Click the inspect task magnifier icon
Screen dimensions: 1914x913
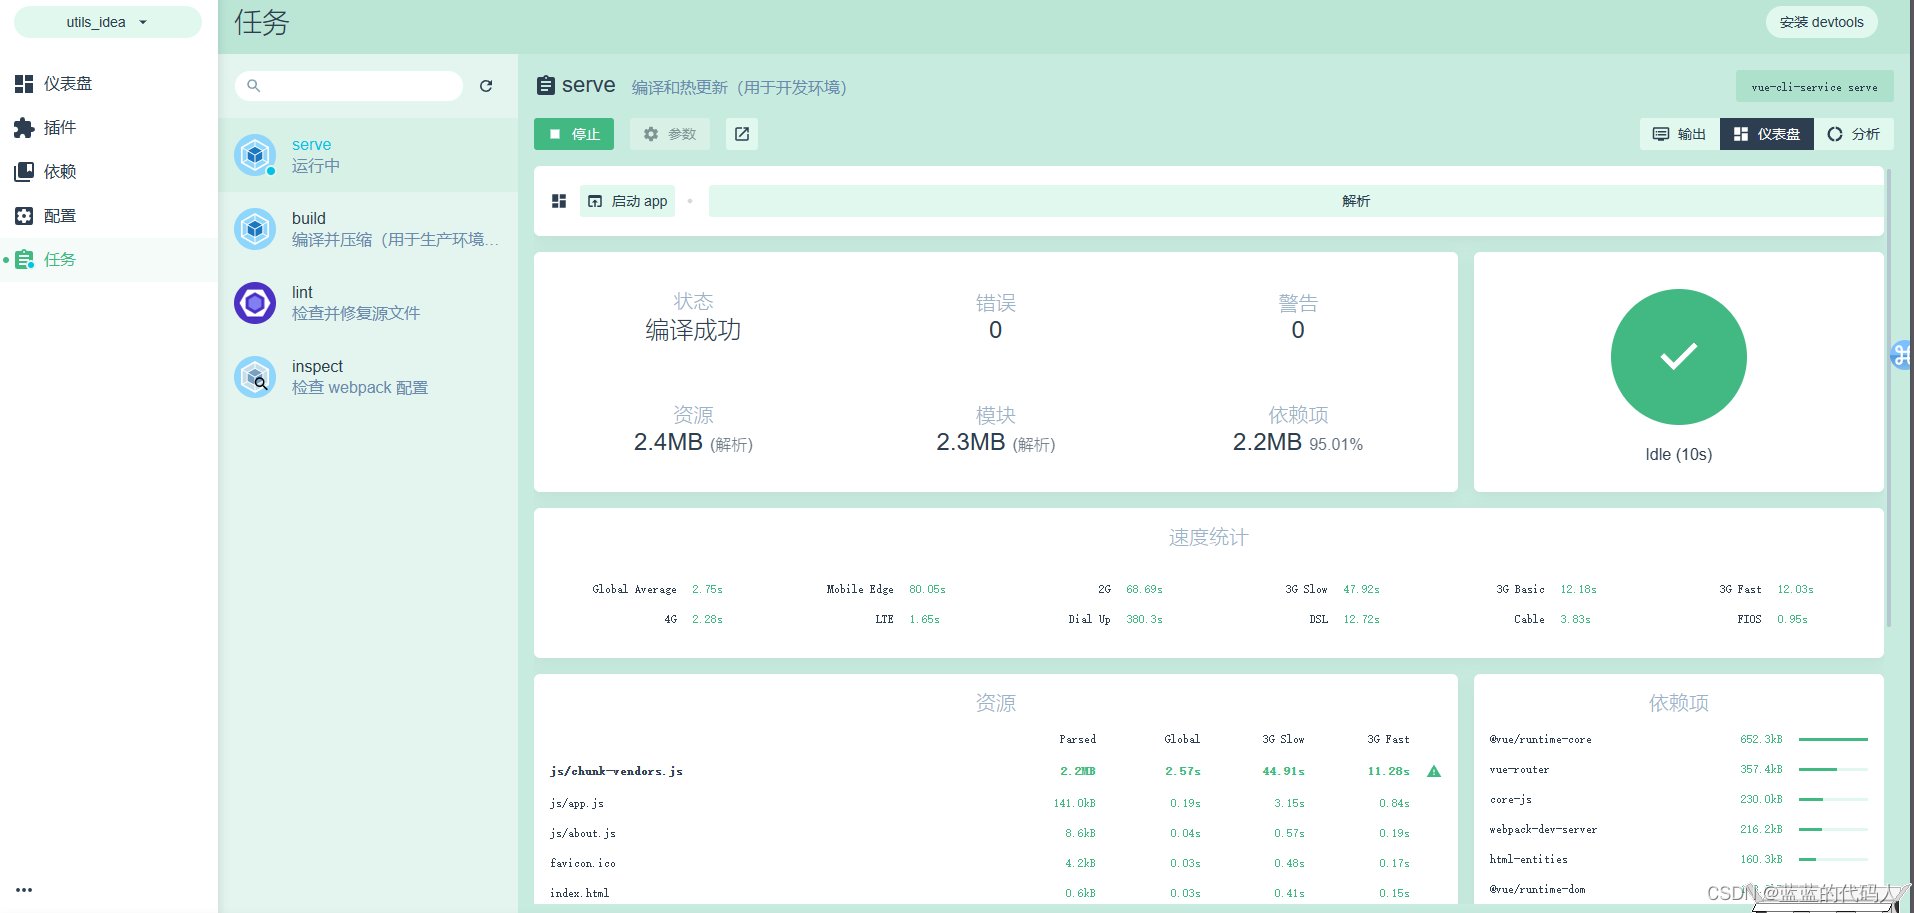[x=255, y=377]
